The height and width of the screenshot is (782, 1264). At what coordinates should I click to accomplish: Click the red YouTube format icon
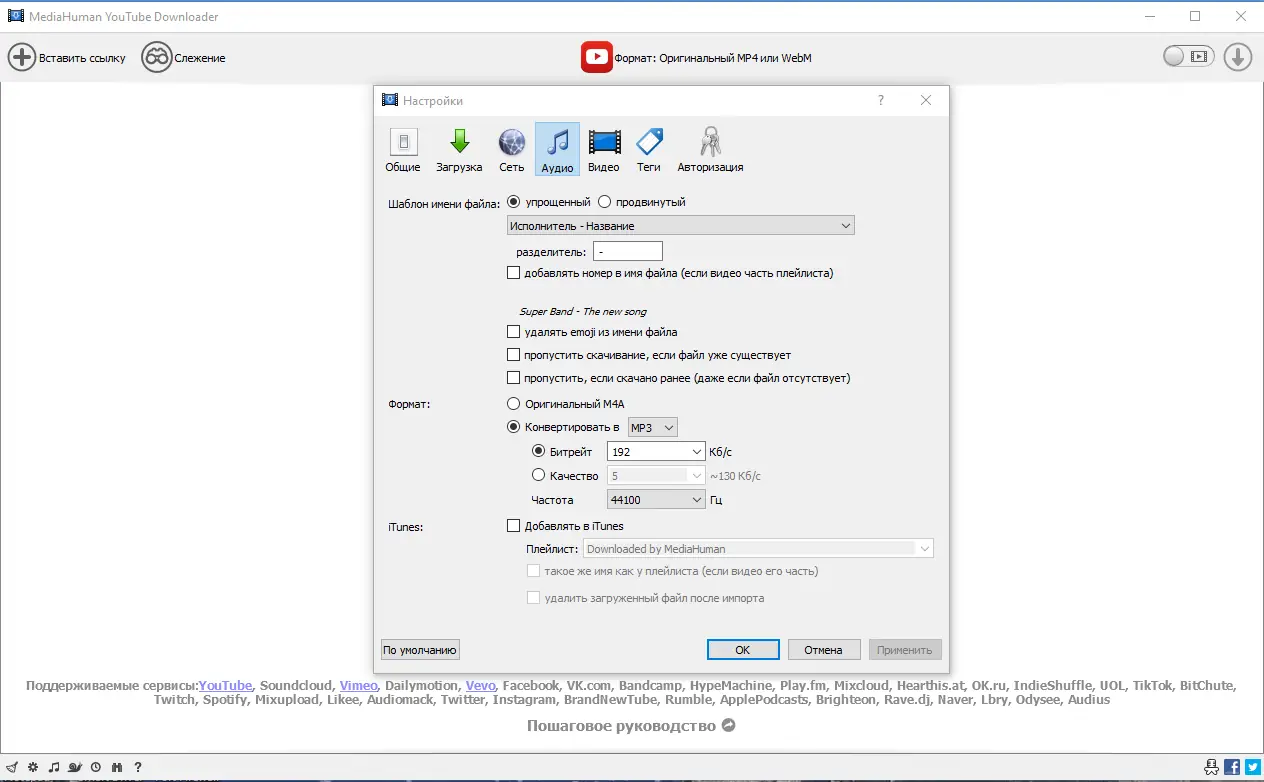pos(596,58)
